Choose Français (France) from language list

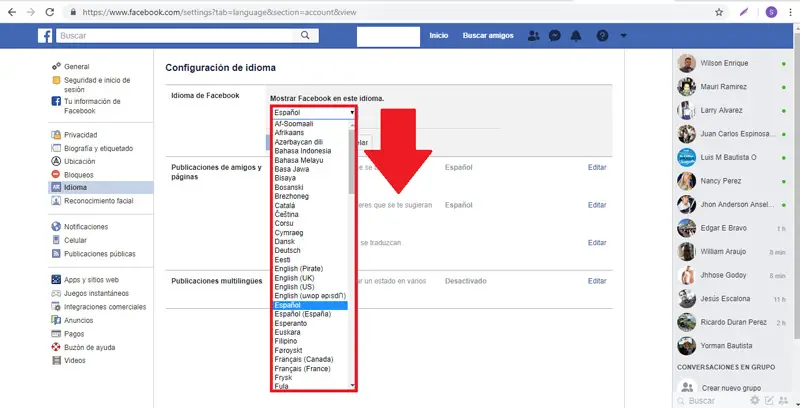303,368
